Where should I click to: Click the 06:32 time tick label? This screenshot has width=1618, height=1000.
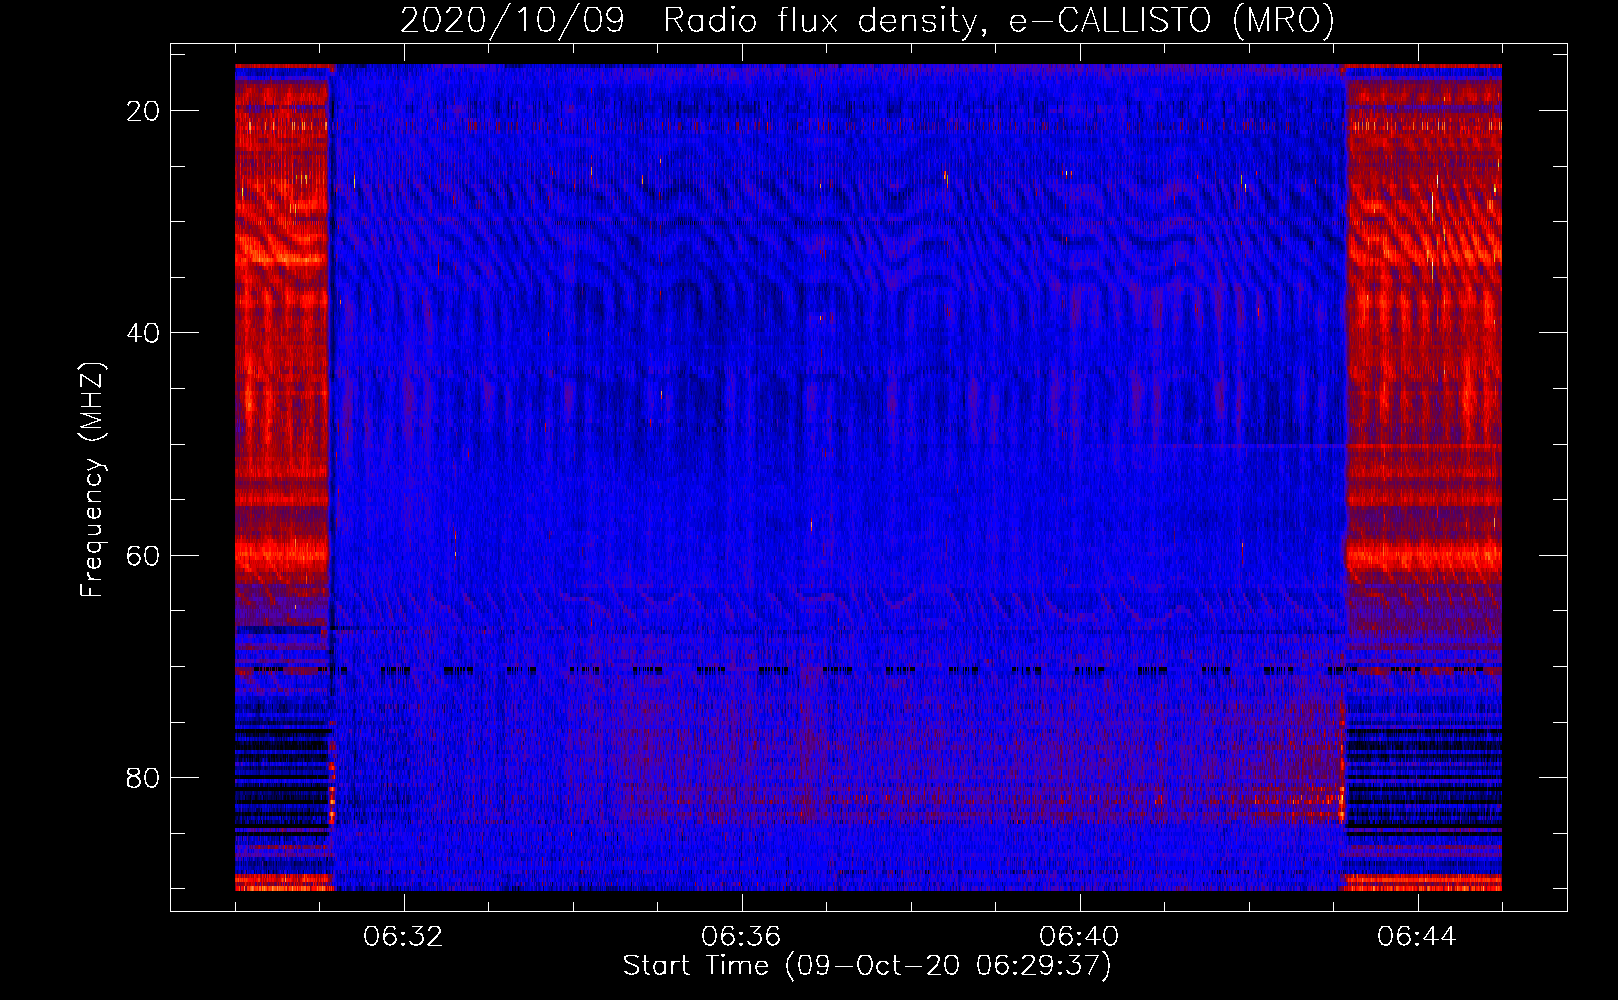pos(403,937)
